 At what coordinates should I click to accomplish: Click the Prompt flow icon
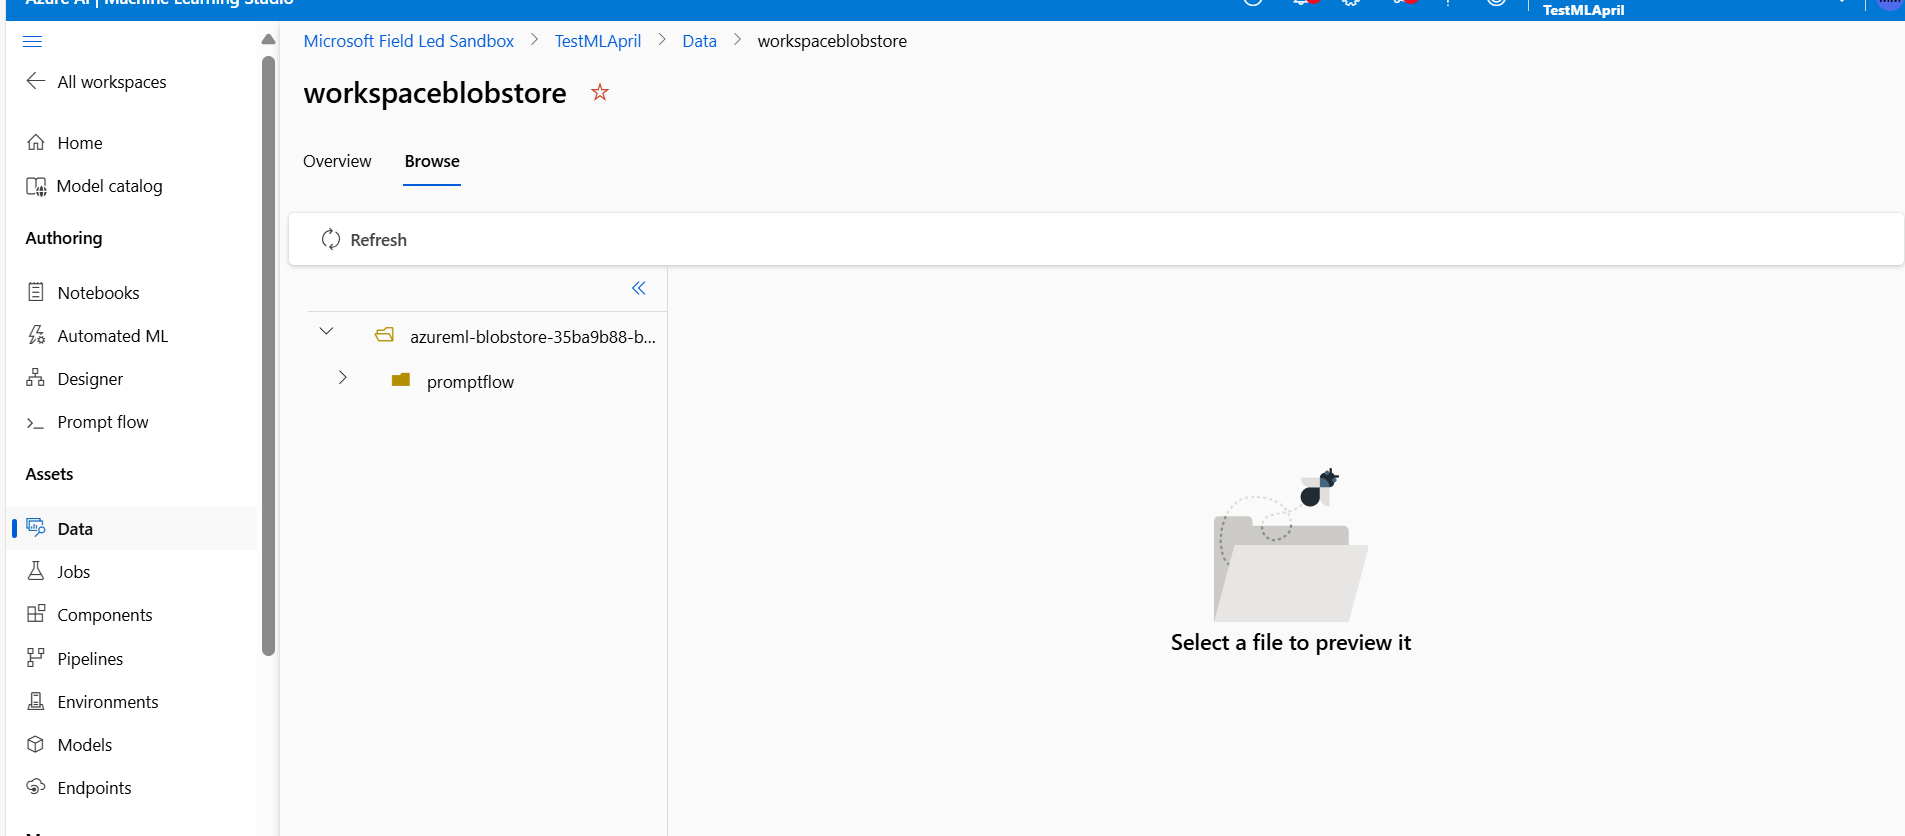[x=36, y=423]
